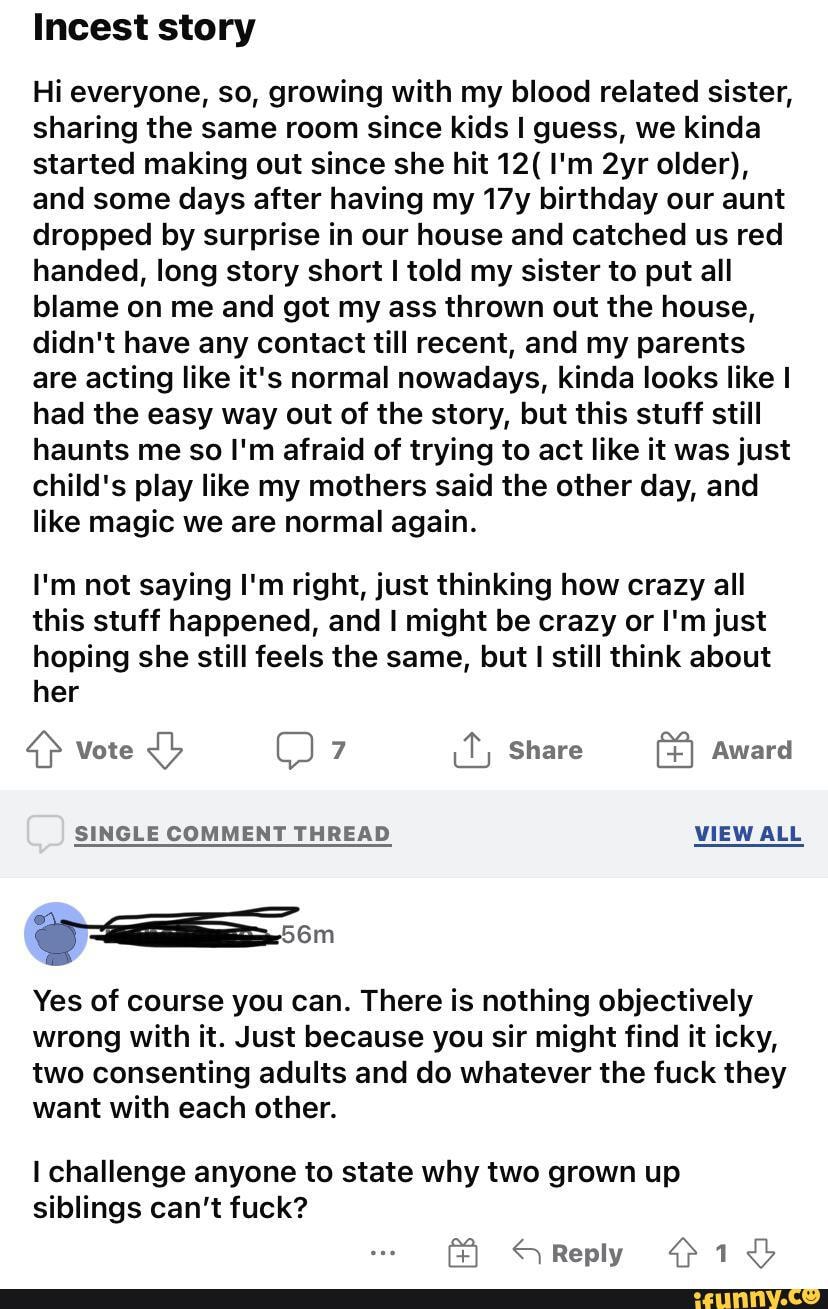Click the Reply arrow icon on the comment
The width and height of the screenshot is (828, 1309).
coord(525,1253)
